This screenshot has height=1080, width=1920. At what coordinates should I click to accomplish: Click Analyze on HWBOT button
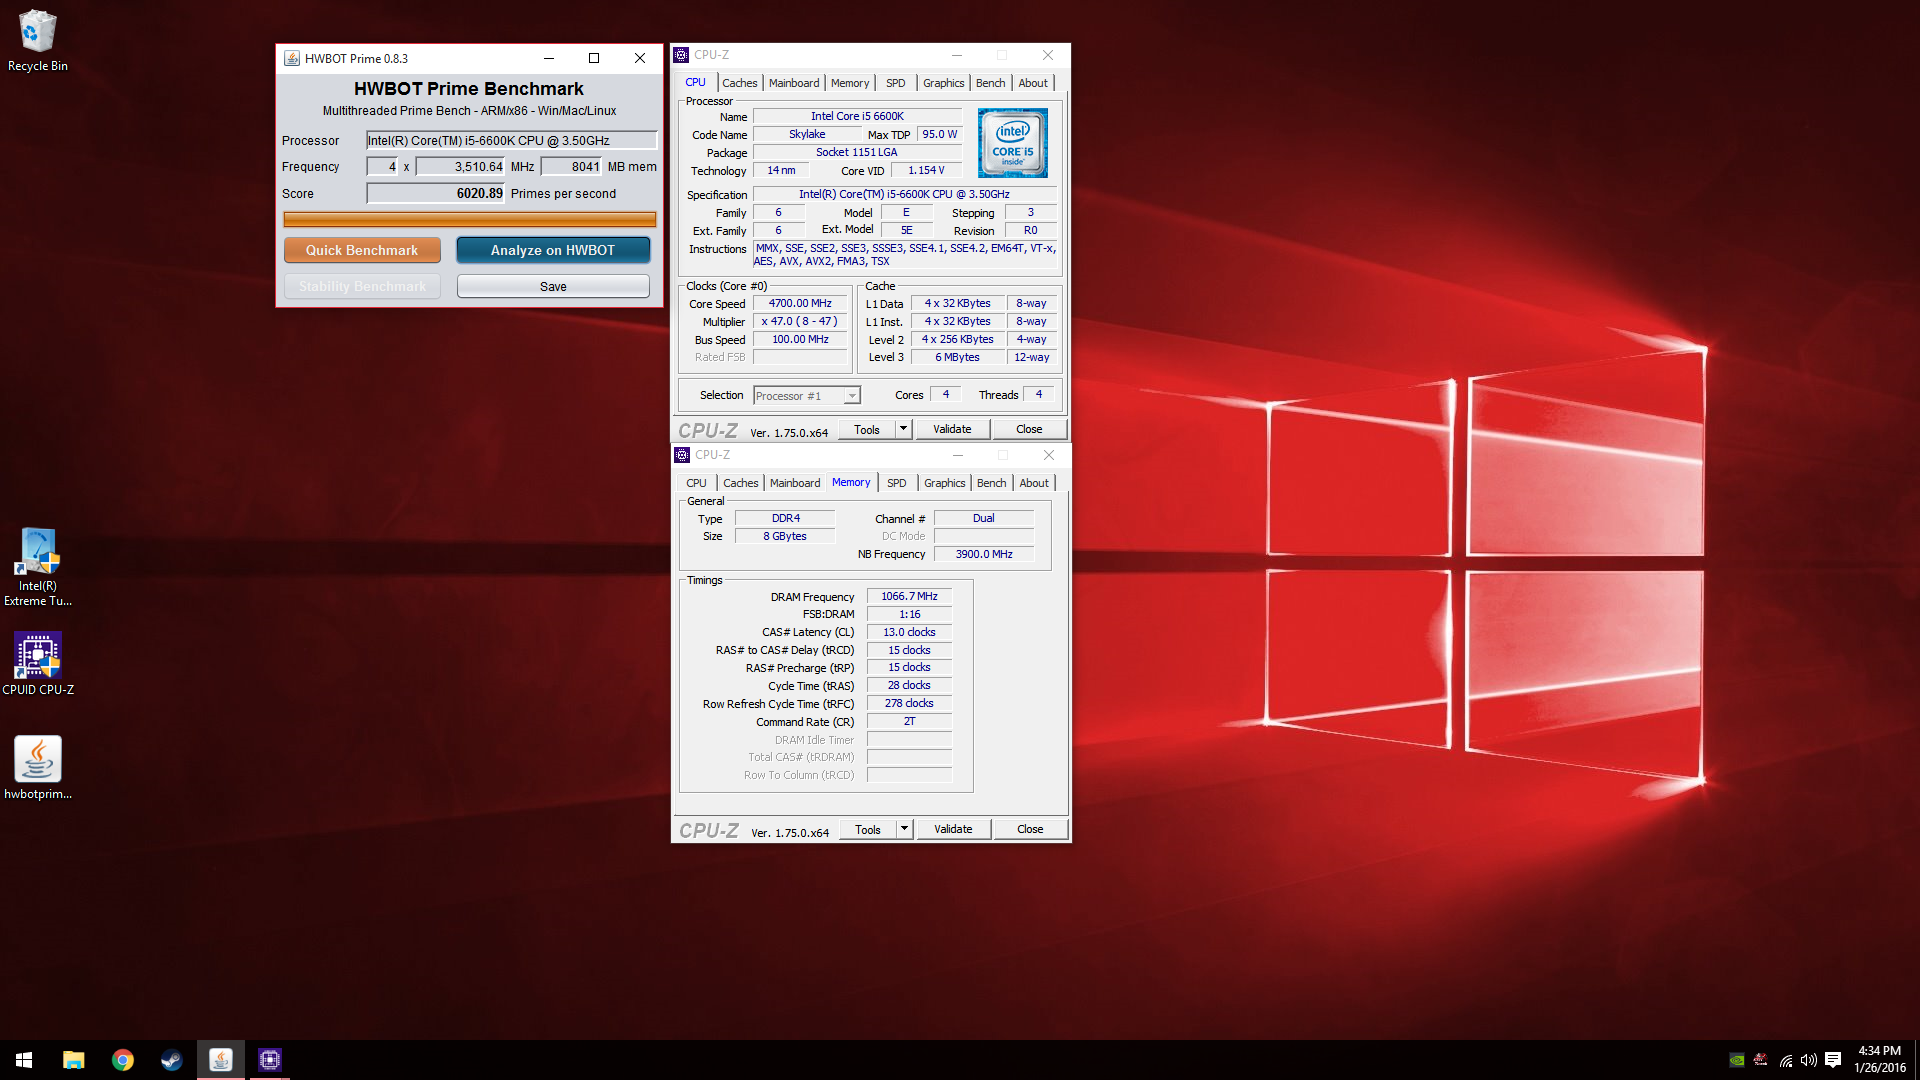coord(553,250)
